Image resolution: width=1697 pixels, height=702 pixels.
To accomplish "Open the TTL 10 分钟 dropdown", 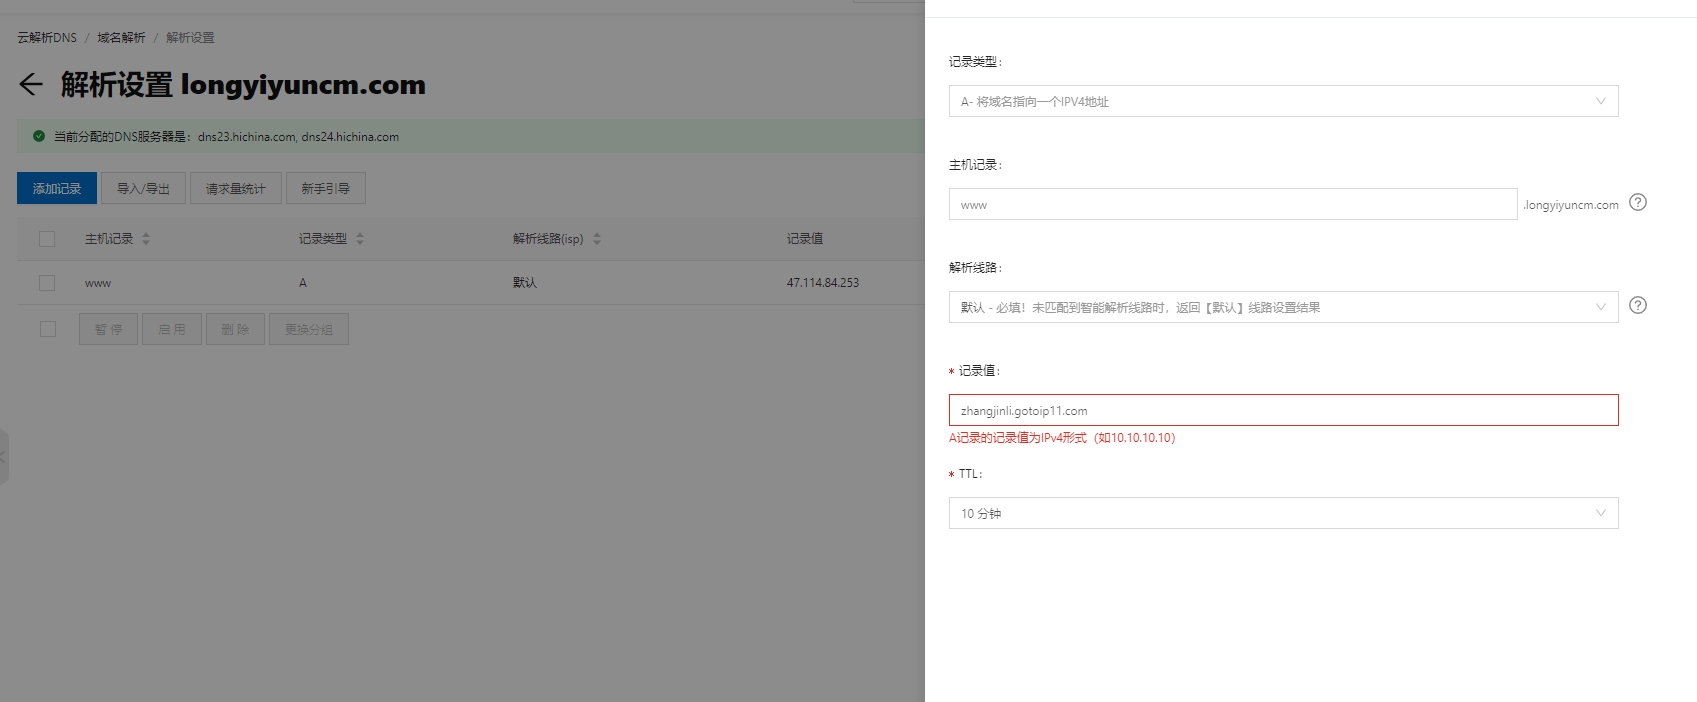I will pos(1283,513).
